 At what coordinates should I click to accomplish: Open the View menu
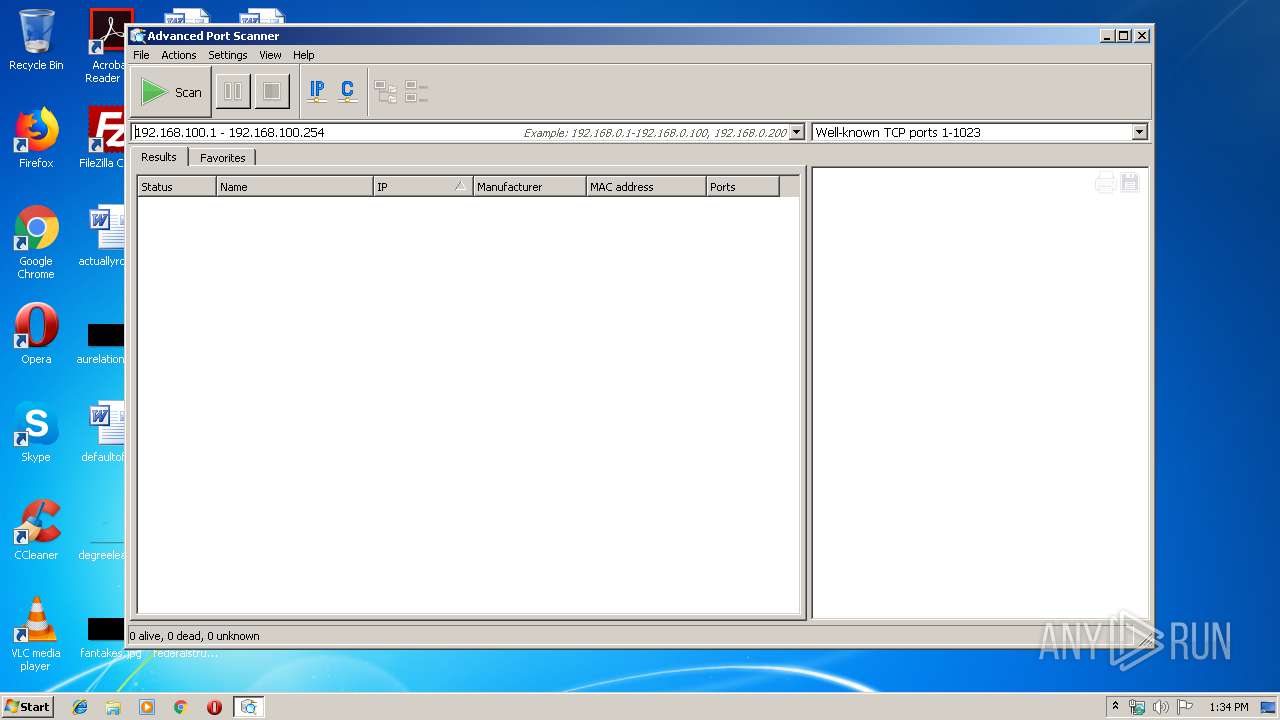pyautogui.click(x=270, y=55)
